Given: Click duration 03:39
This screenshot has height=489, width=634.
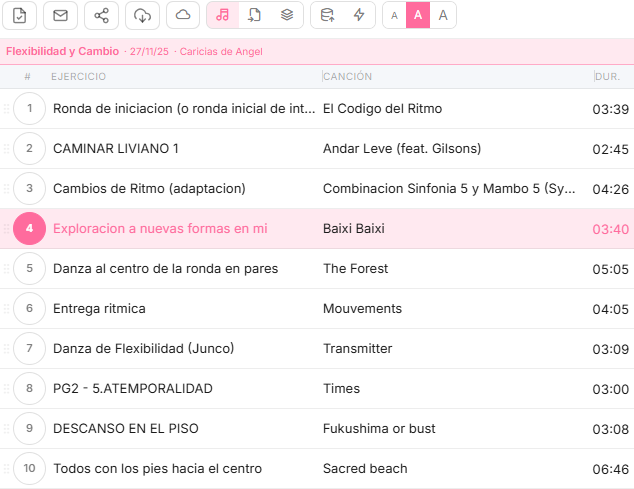Looking at the screenshot, I should pos(611,109).
